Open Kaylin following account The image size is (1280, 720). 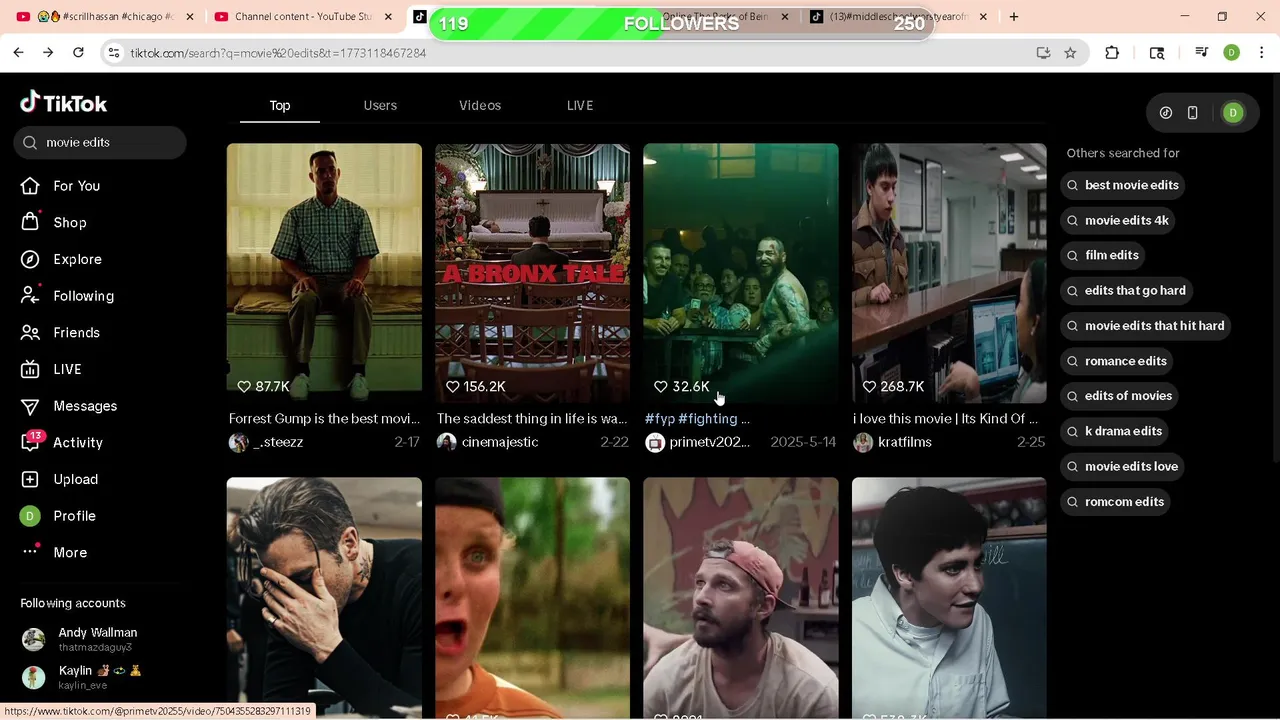point(98,677)
